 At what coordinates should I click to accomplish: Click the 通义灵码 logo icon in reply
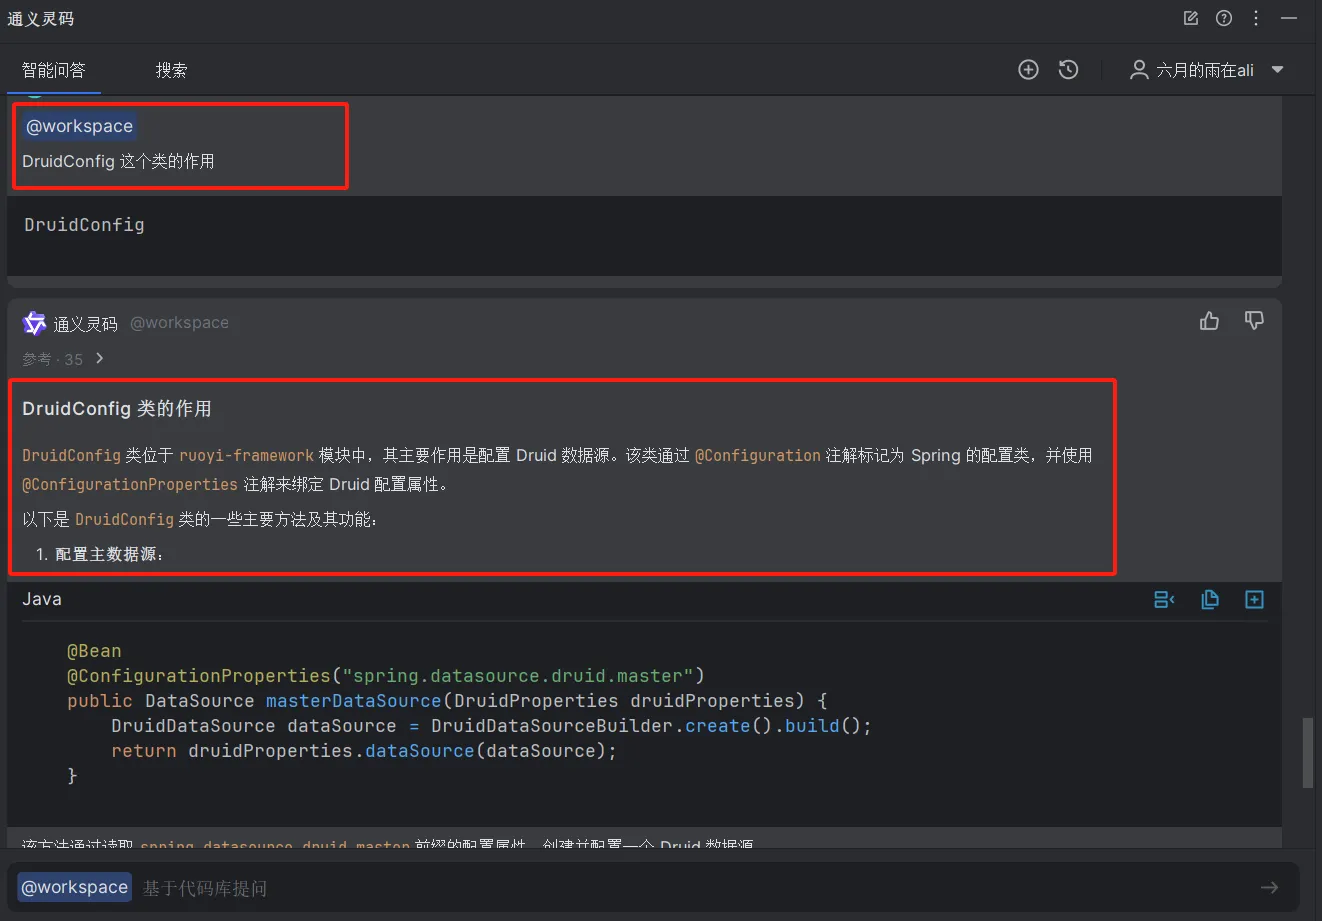point(35,323)
